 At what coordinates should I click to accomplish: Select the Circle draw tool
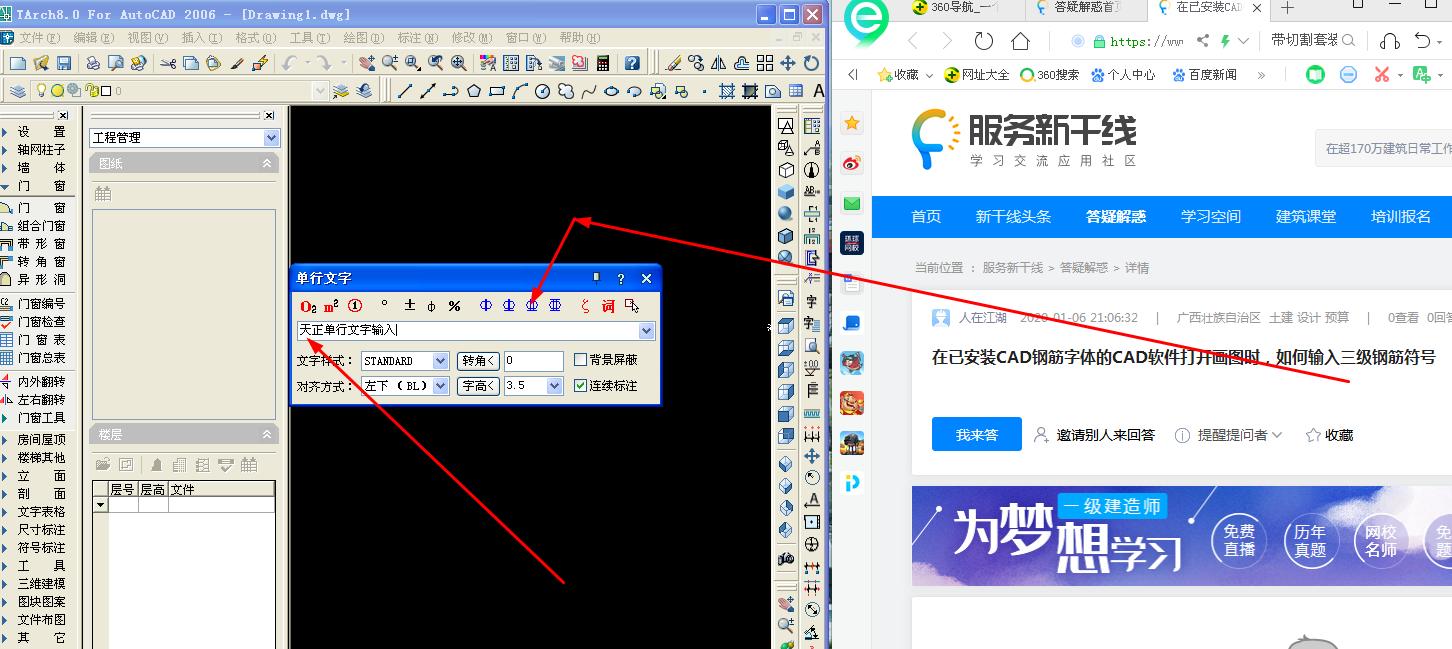pos(542,91)
